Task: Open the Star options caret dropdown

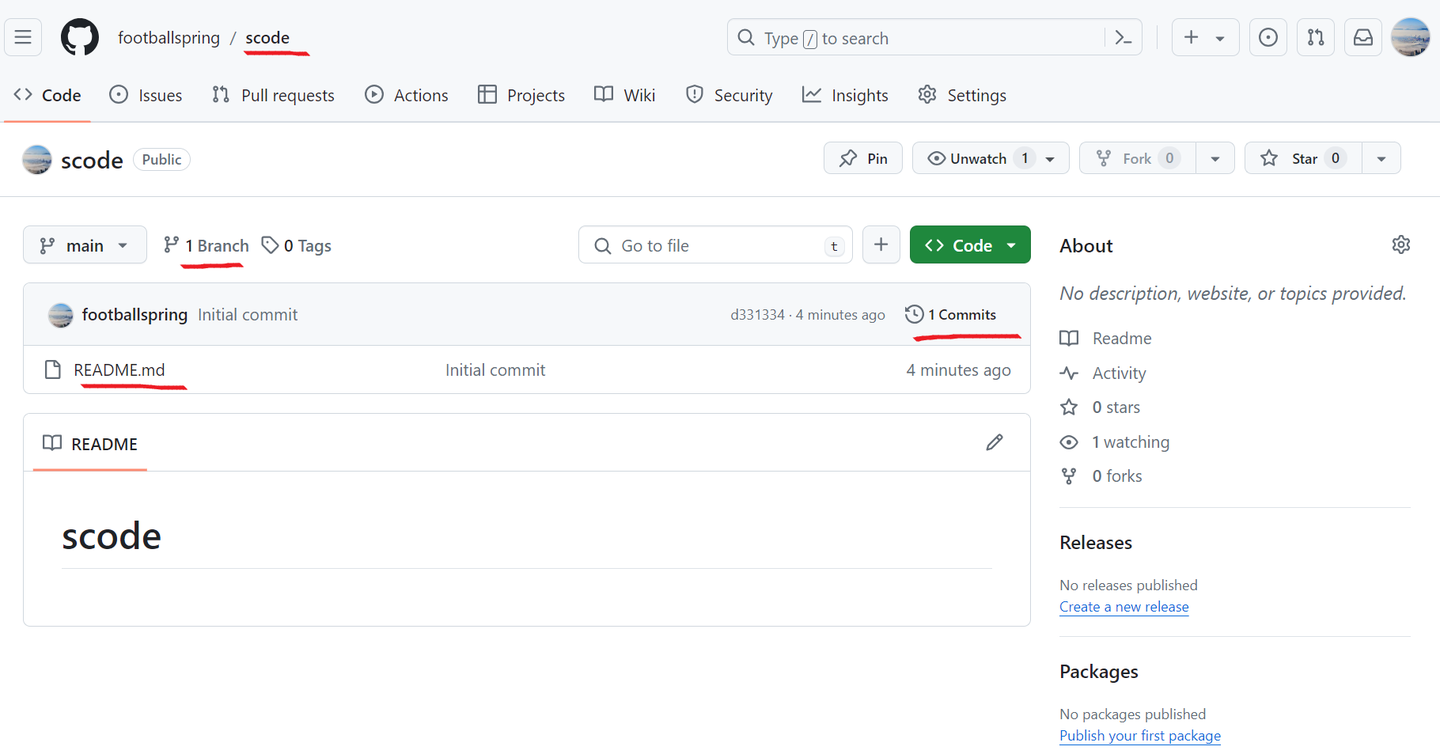Action: tap(1381, 158)
